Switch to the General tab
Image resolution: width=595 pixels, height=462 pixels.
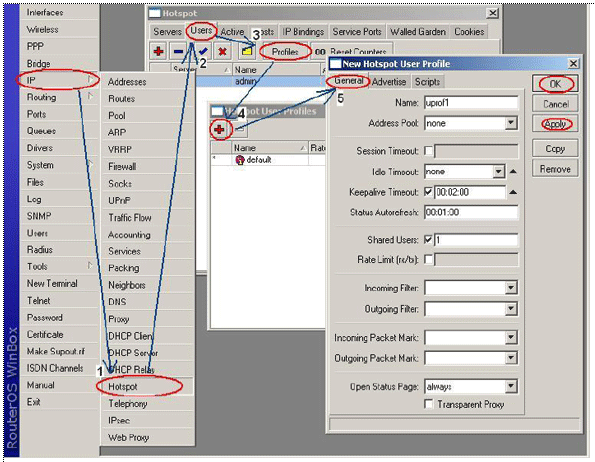(x=348, y=81)
